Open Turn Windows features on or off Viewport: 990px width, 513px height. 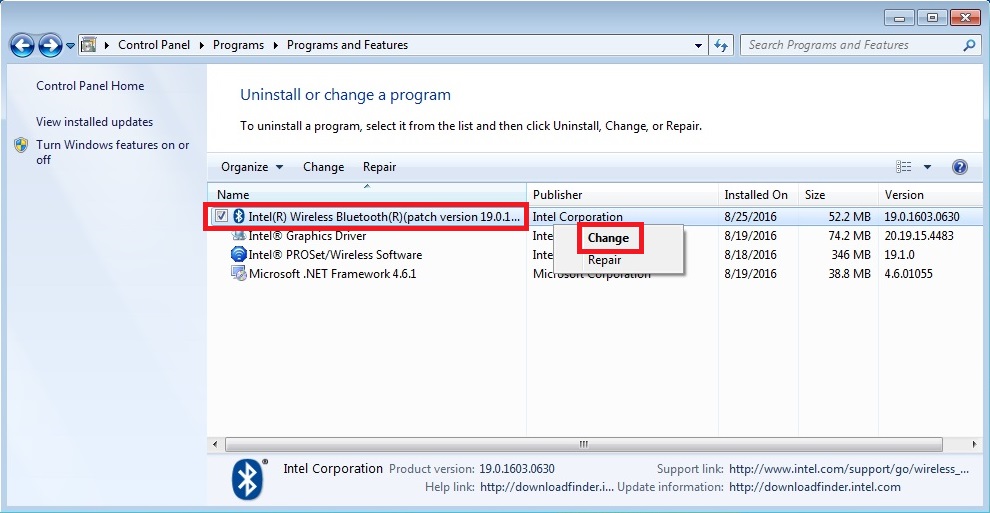[x=112, y=152]
